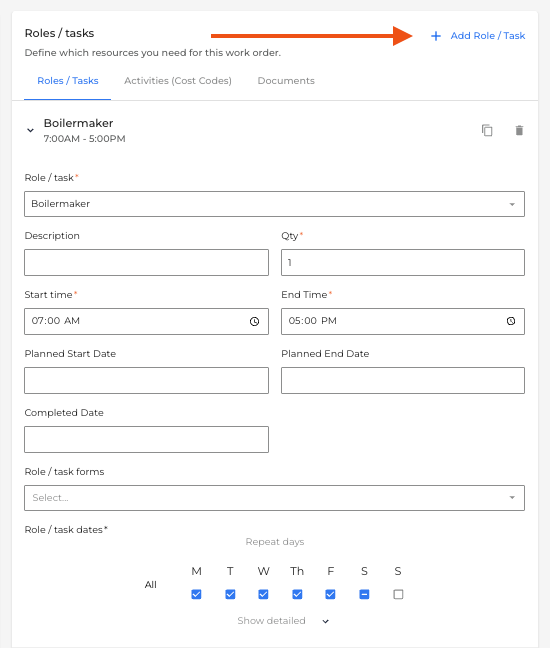Focus the Planned Start Date field
Screen dimensions: 550x648
(146, 380)
